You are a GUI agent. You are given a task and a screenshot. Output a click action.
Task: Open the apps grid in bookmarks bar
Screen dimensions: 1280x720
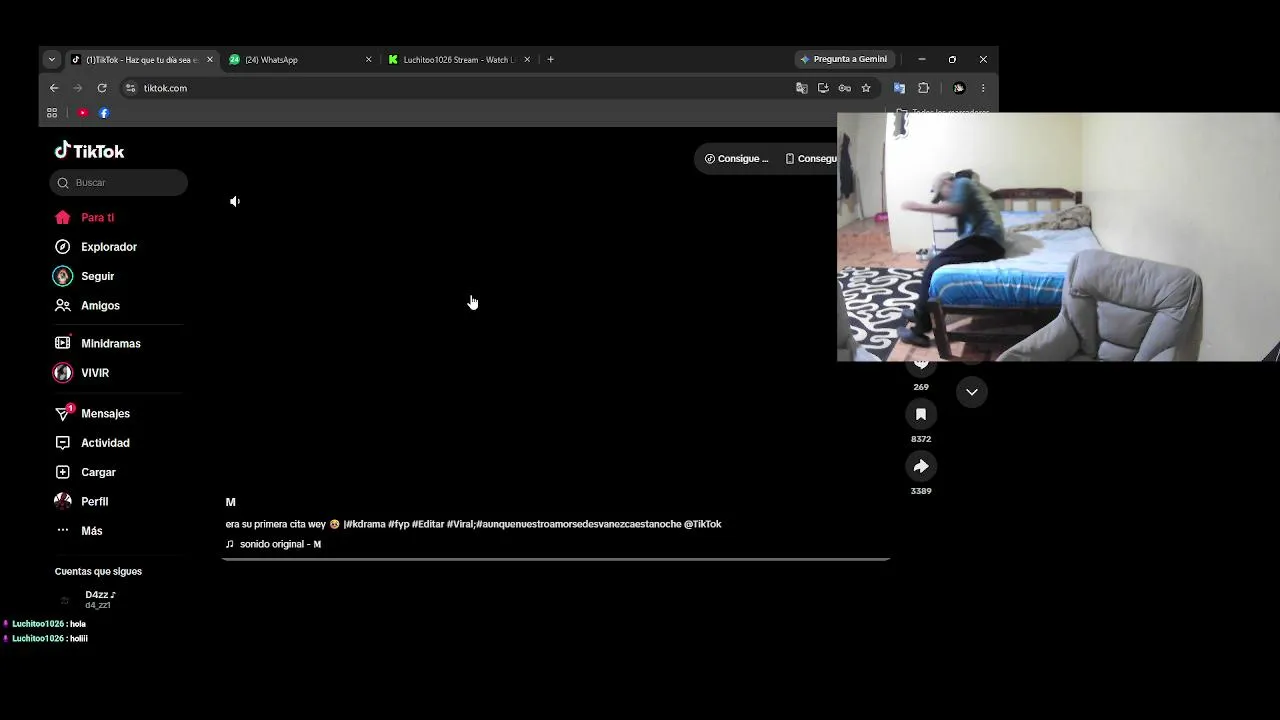coord(52,113)
